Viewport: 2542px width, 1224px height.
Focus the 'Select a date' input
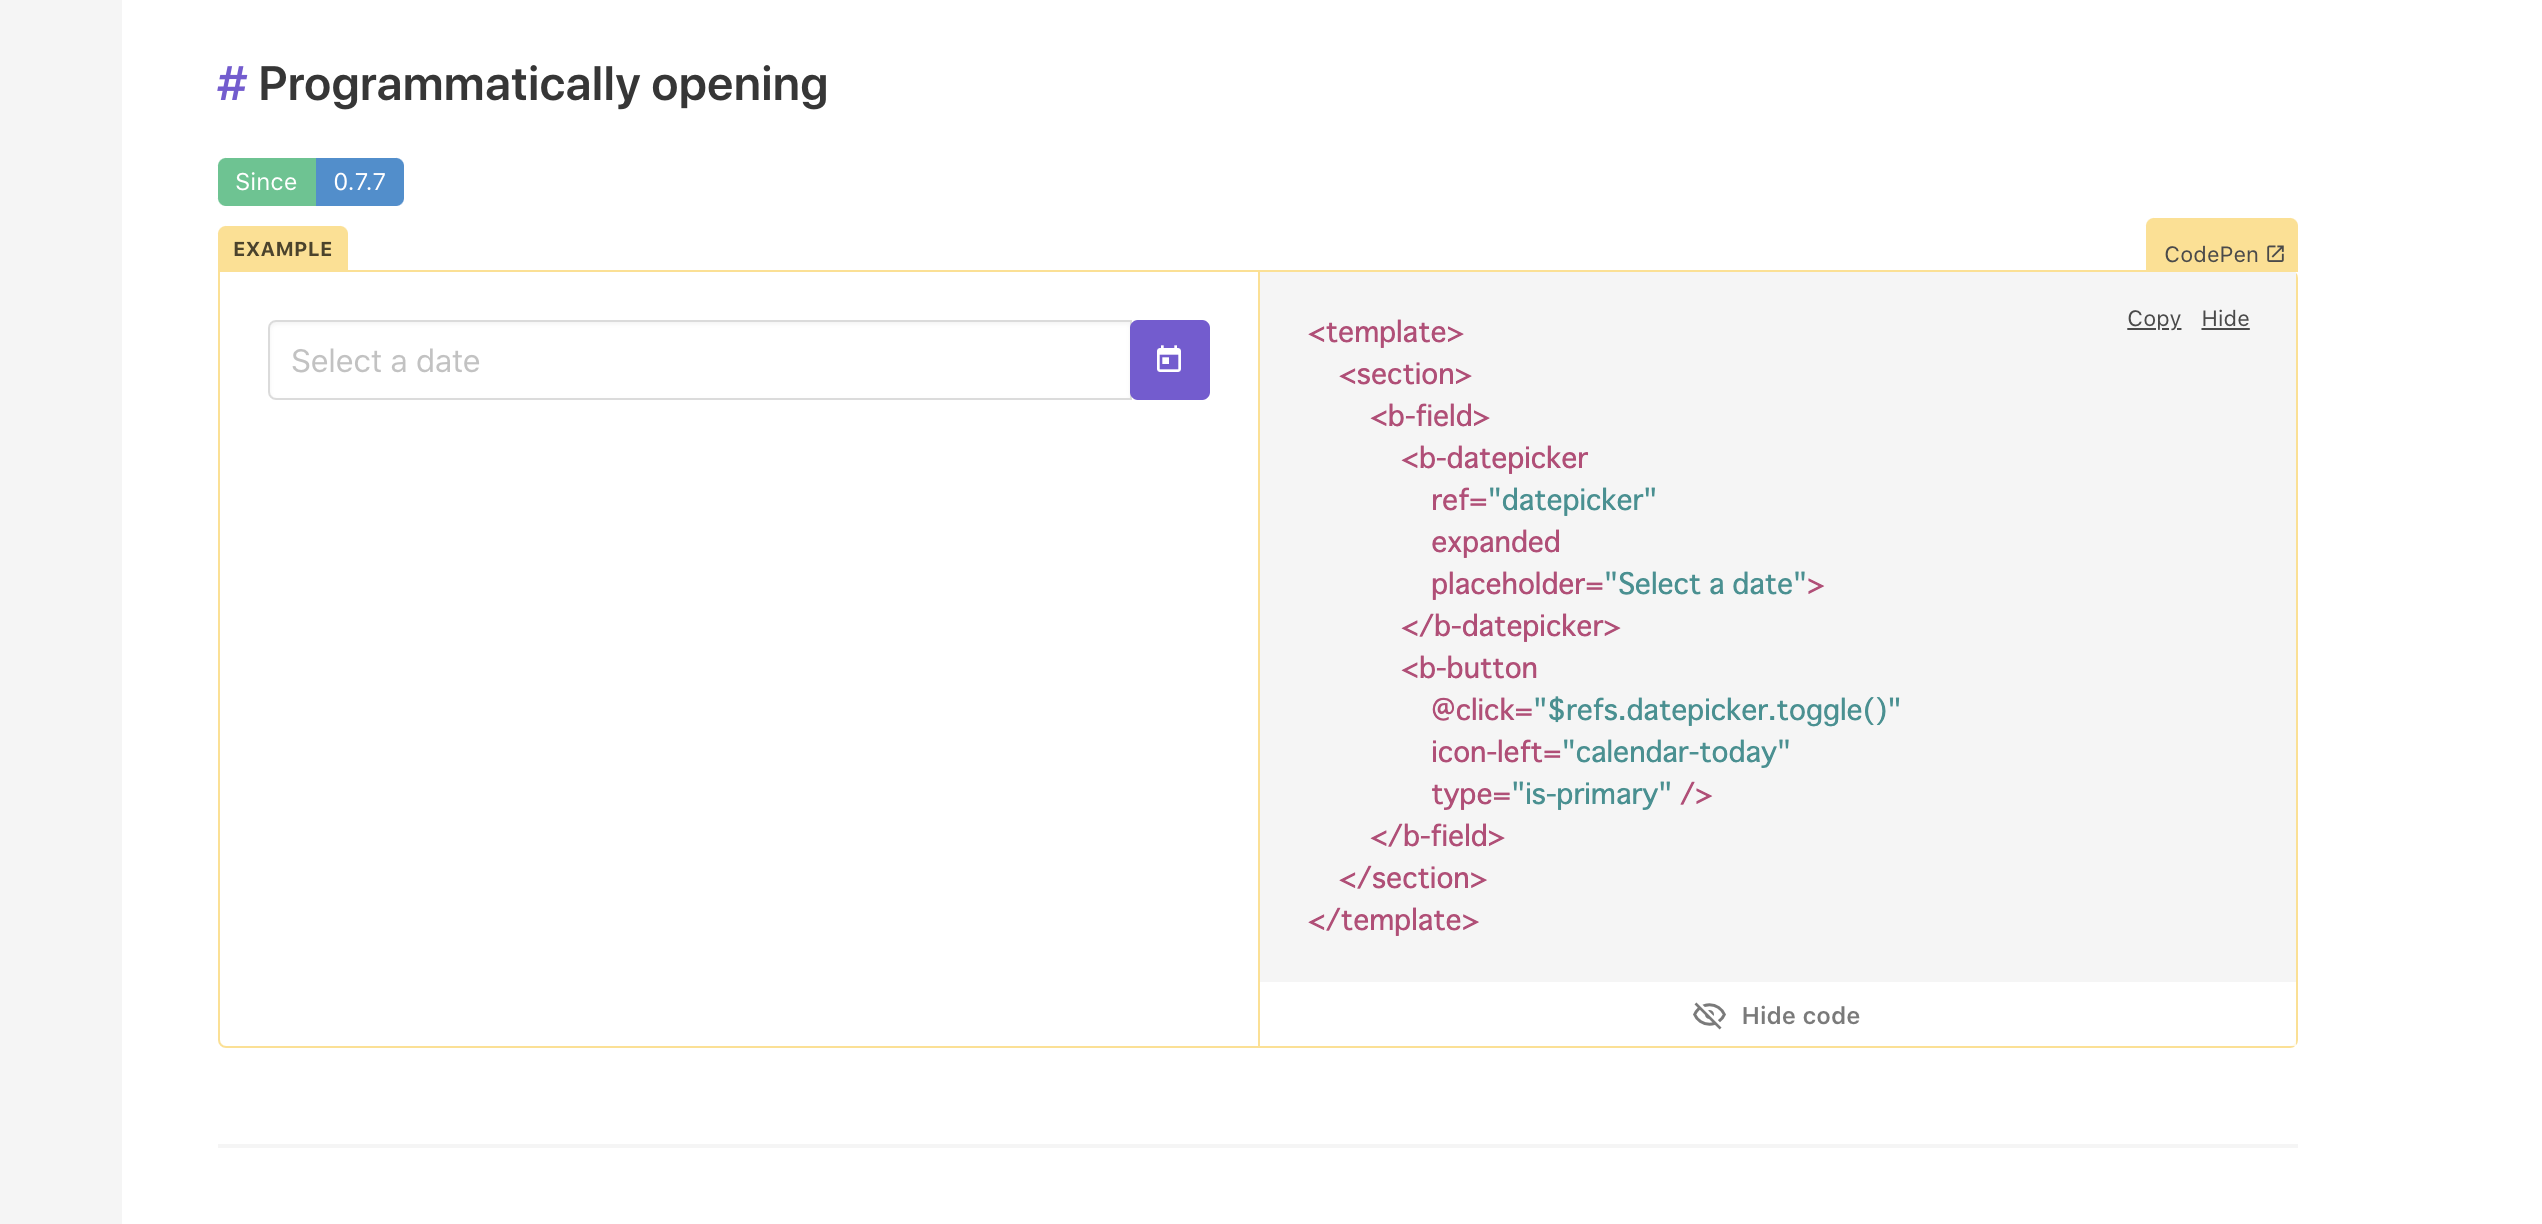click(x=699, y=360)
